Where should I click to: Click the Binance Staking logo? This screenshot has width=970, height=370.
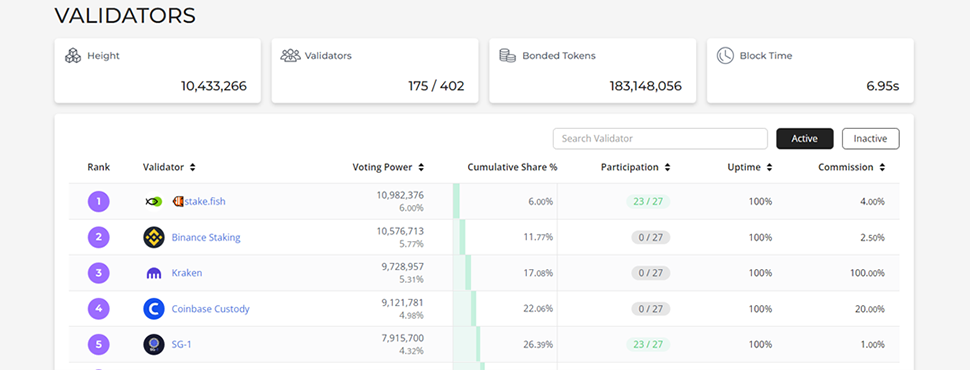coord(154,237)
